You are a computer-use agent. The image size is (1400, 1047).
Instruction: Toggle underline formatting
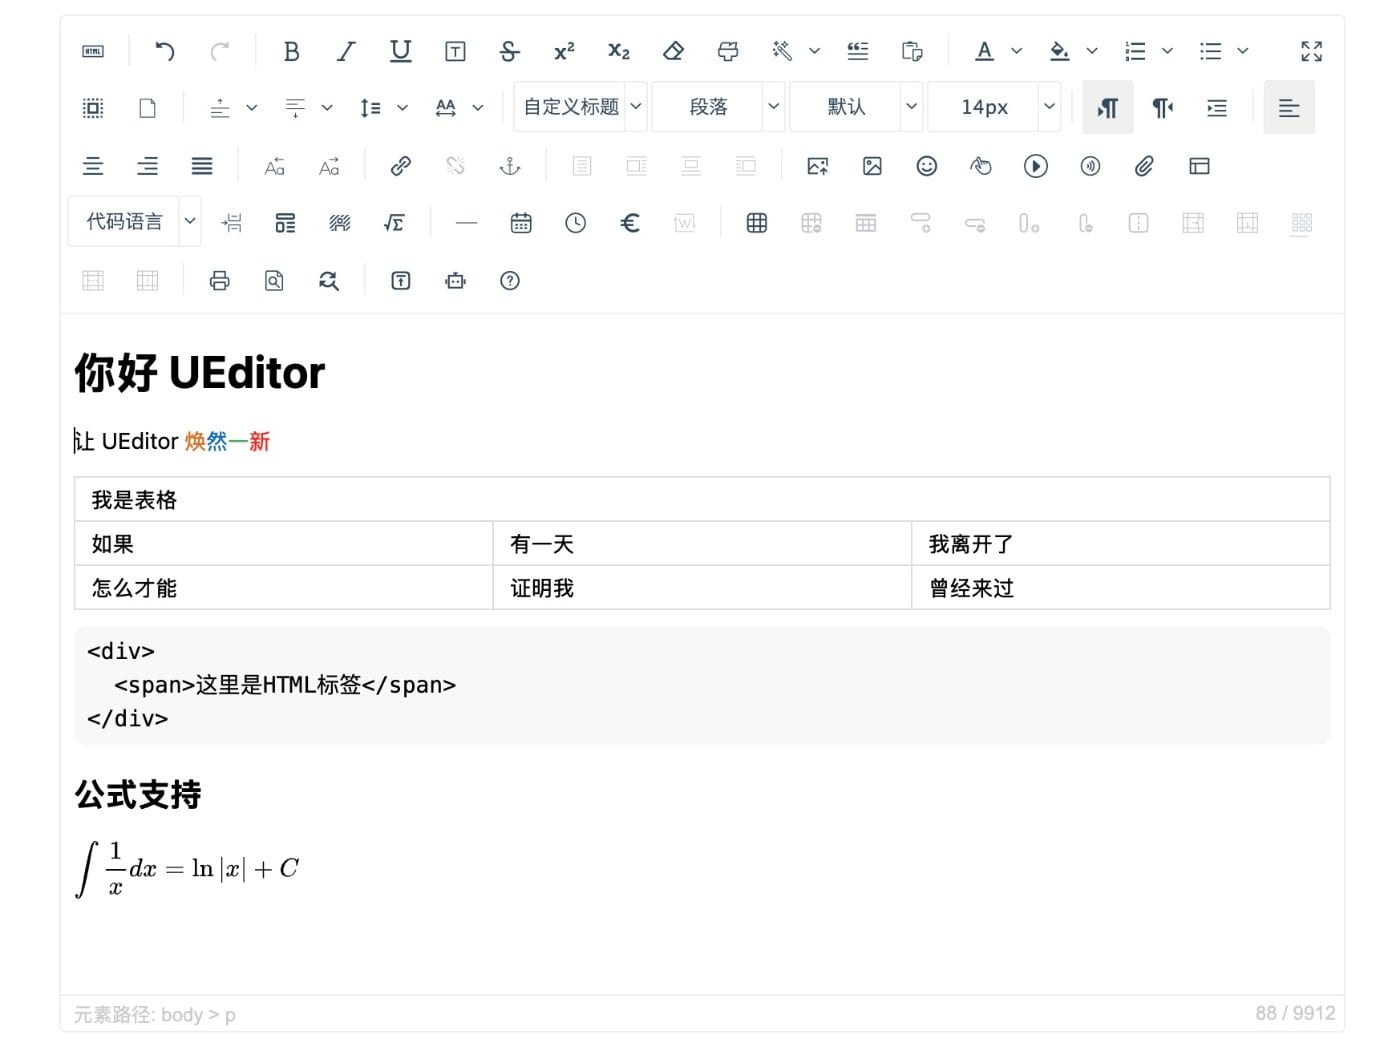click(x=401, y=51)
